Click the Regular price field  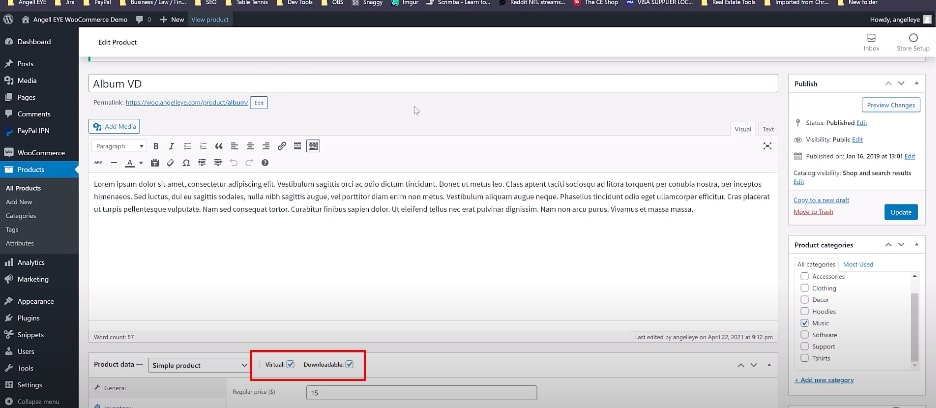coord(421,393)
